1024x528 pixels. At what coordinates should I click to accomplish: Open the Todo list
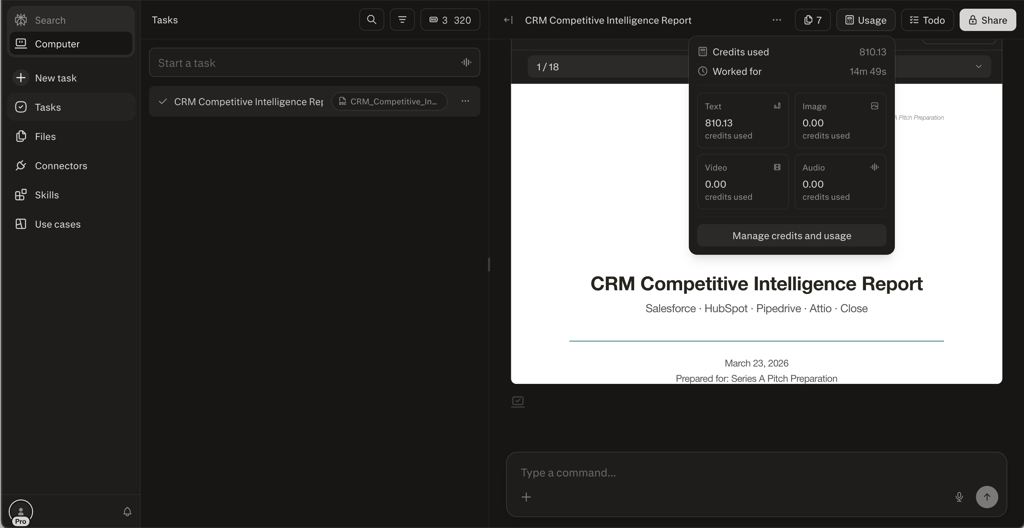[927, 20]
